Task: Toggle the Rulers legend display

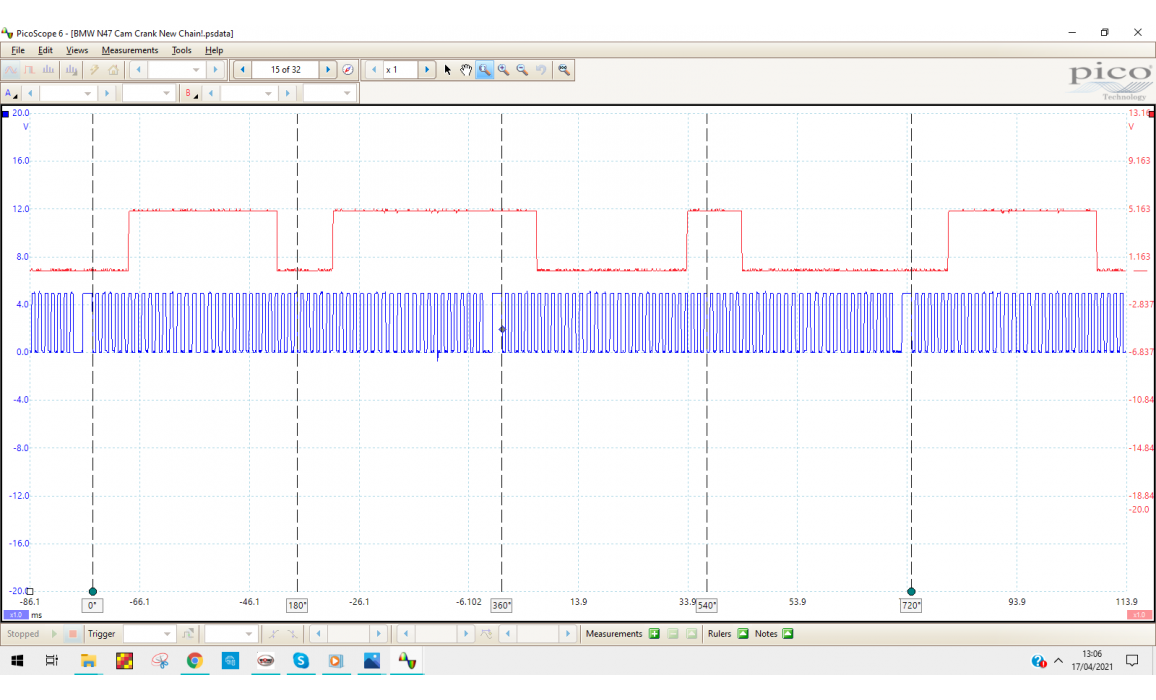Action: 743,634
